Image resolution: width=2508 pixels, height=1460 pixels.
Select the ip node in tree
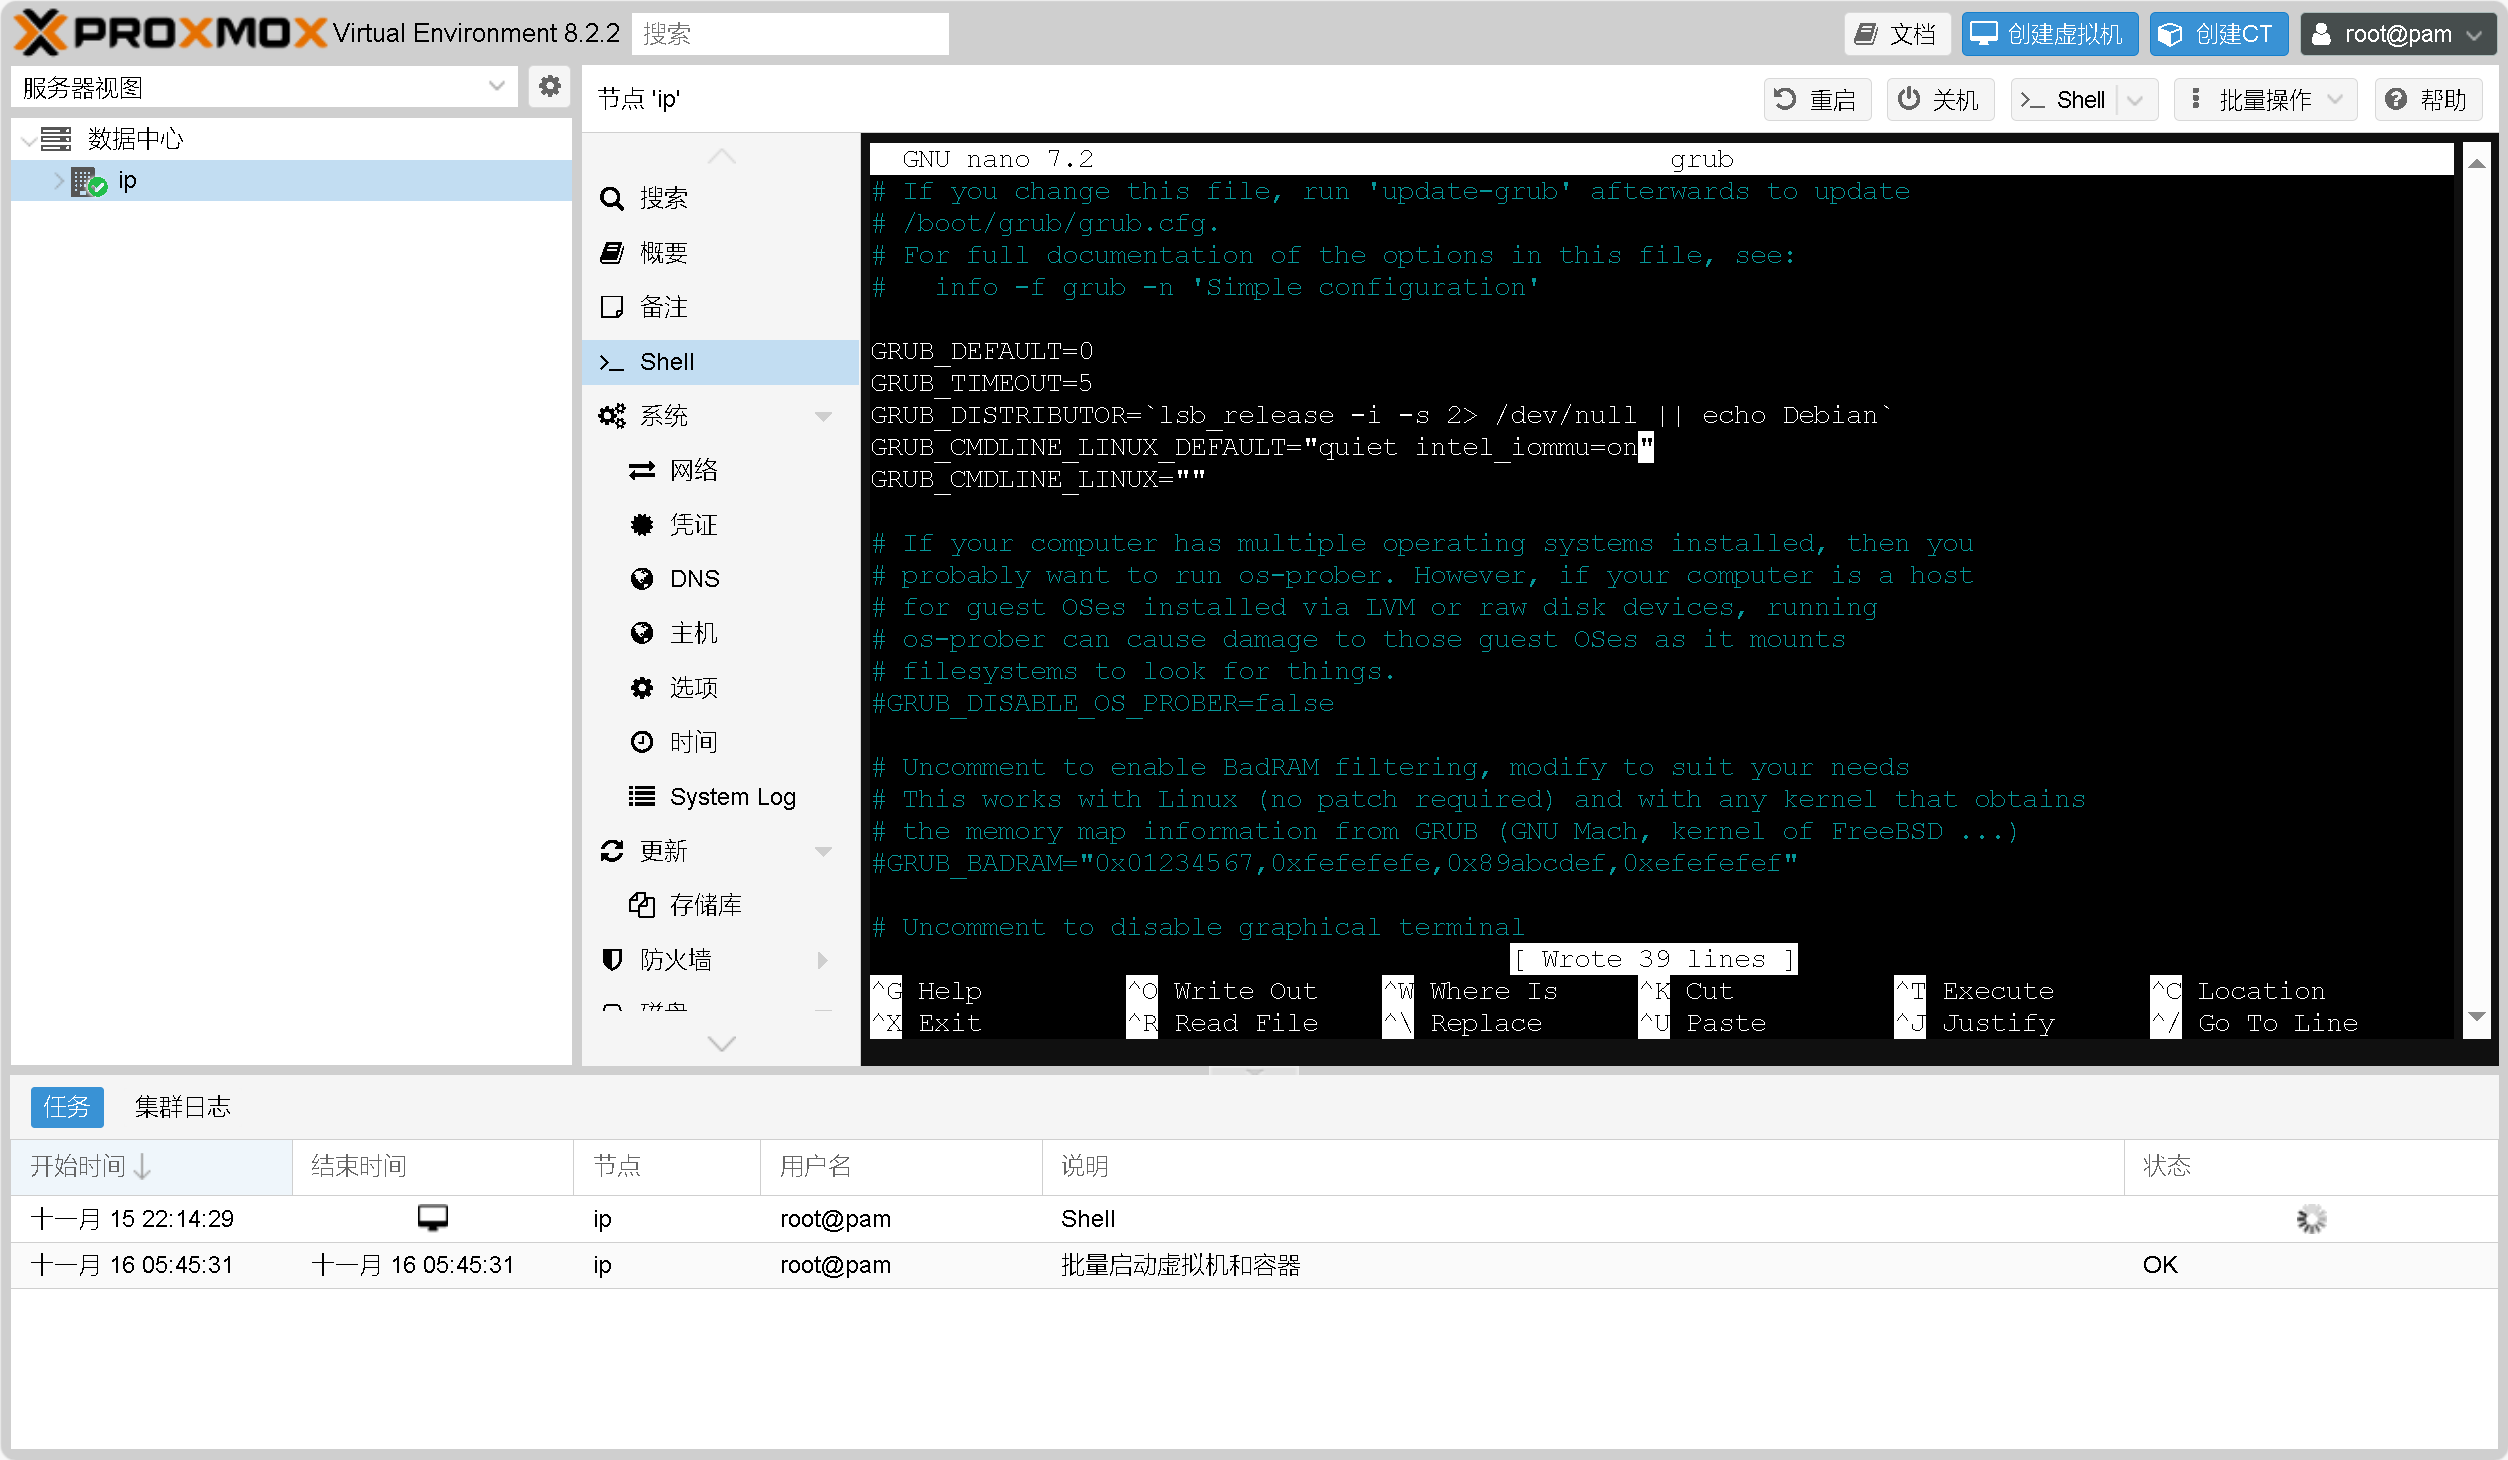point(126,181)
